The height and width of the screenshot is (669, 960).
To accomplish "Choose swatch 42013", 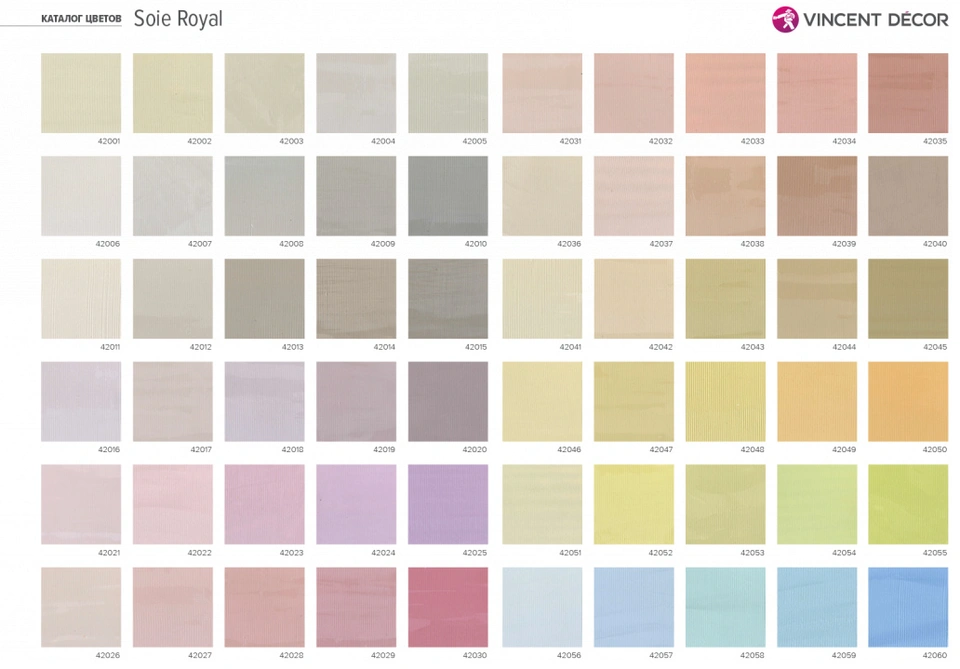I will 264,299.
